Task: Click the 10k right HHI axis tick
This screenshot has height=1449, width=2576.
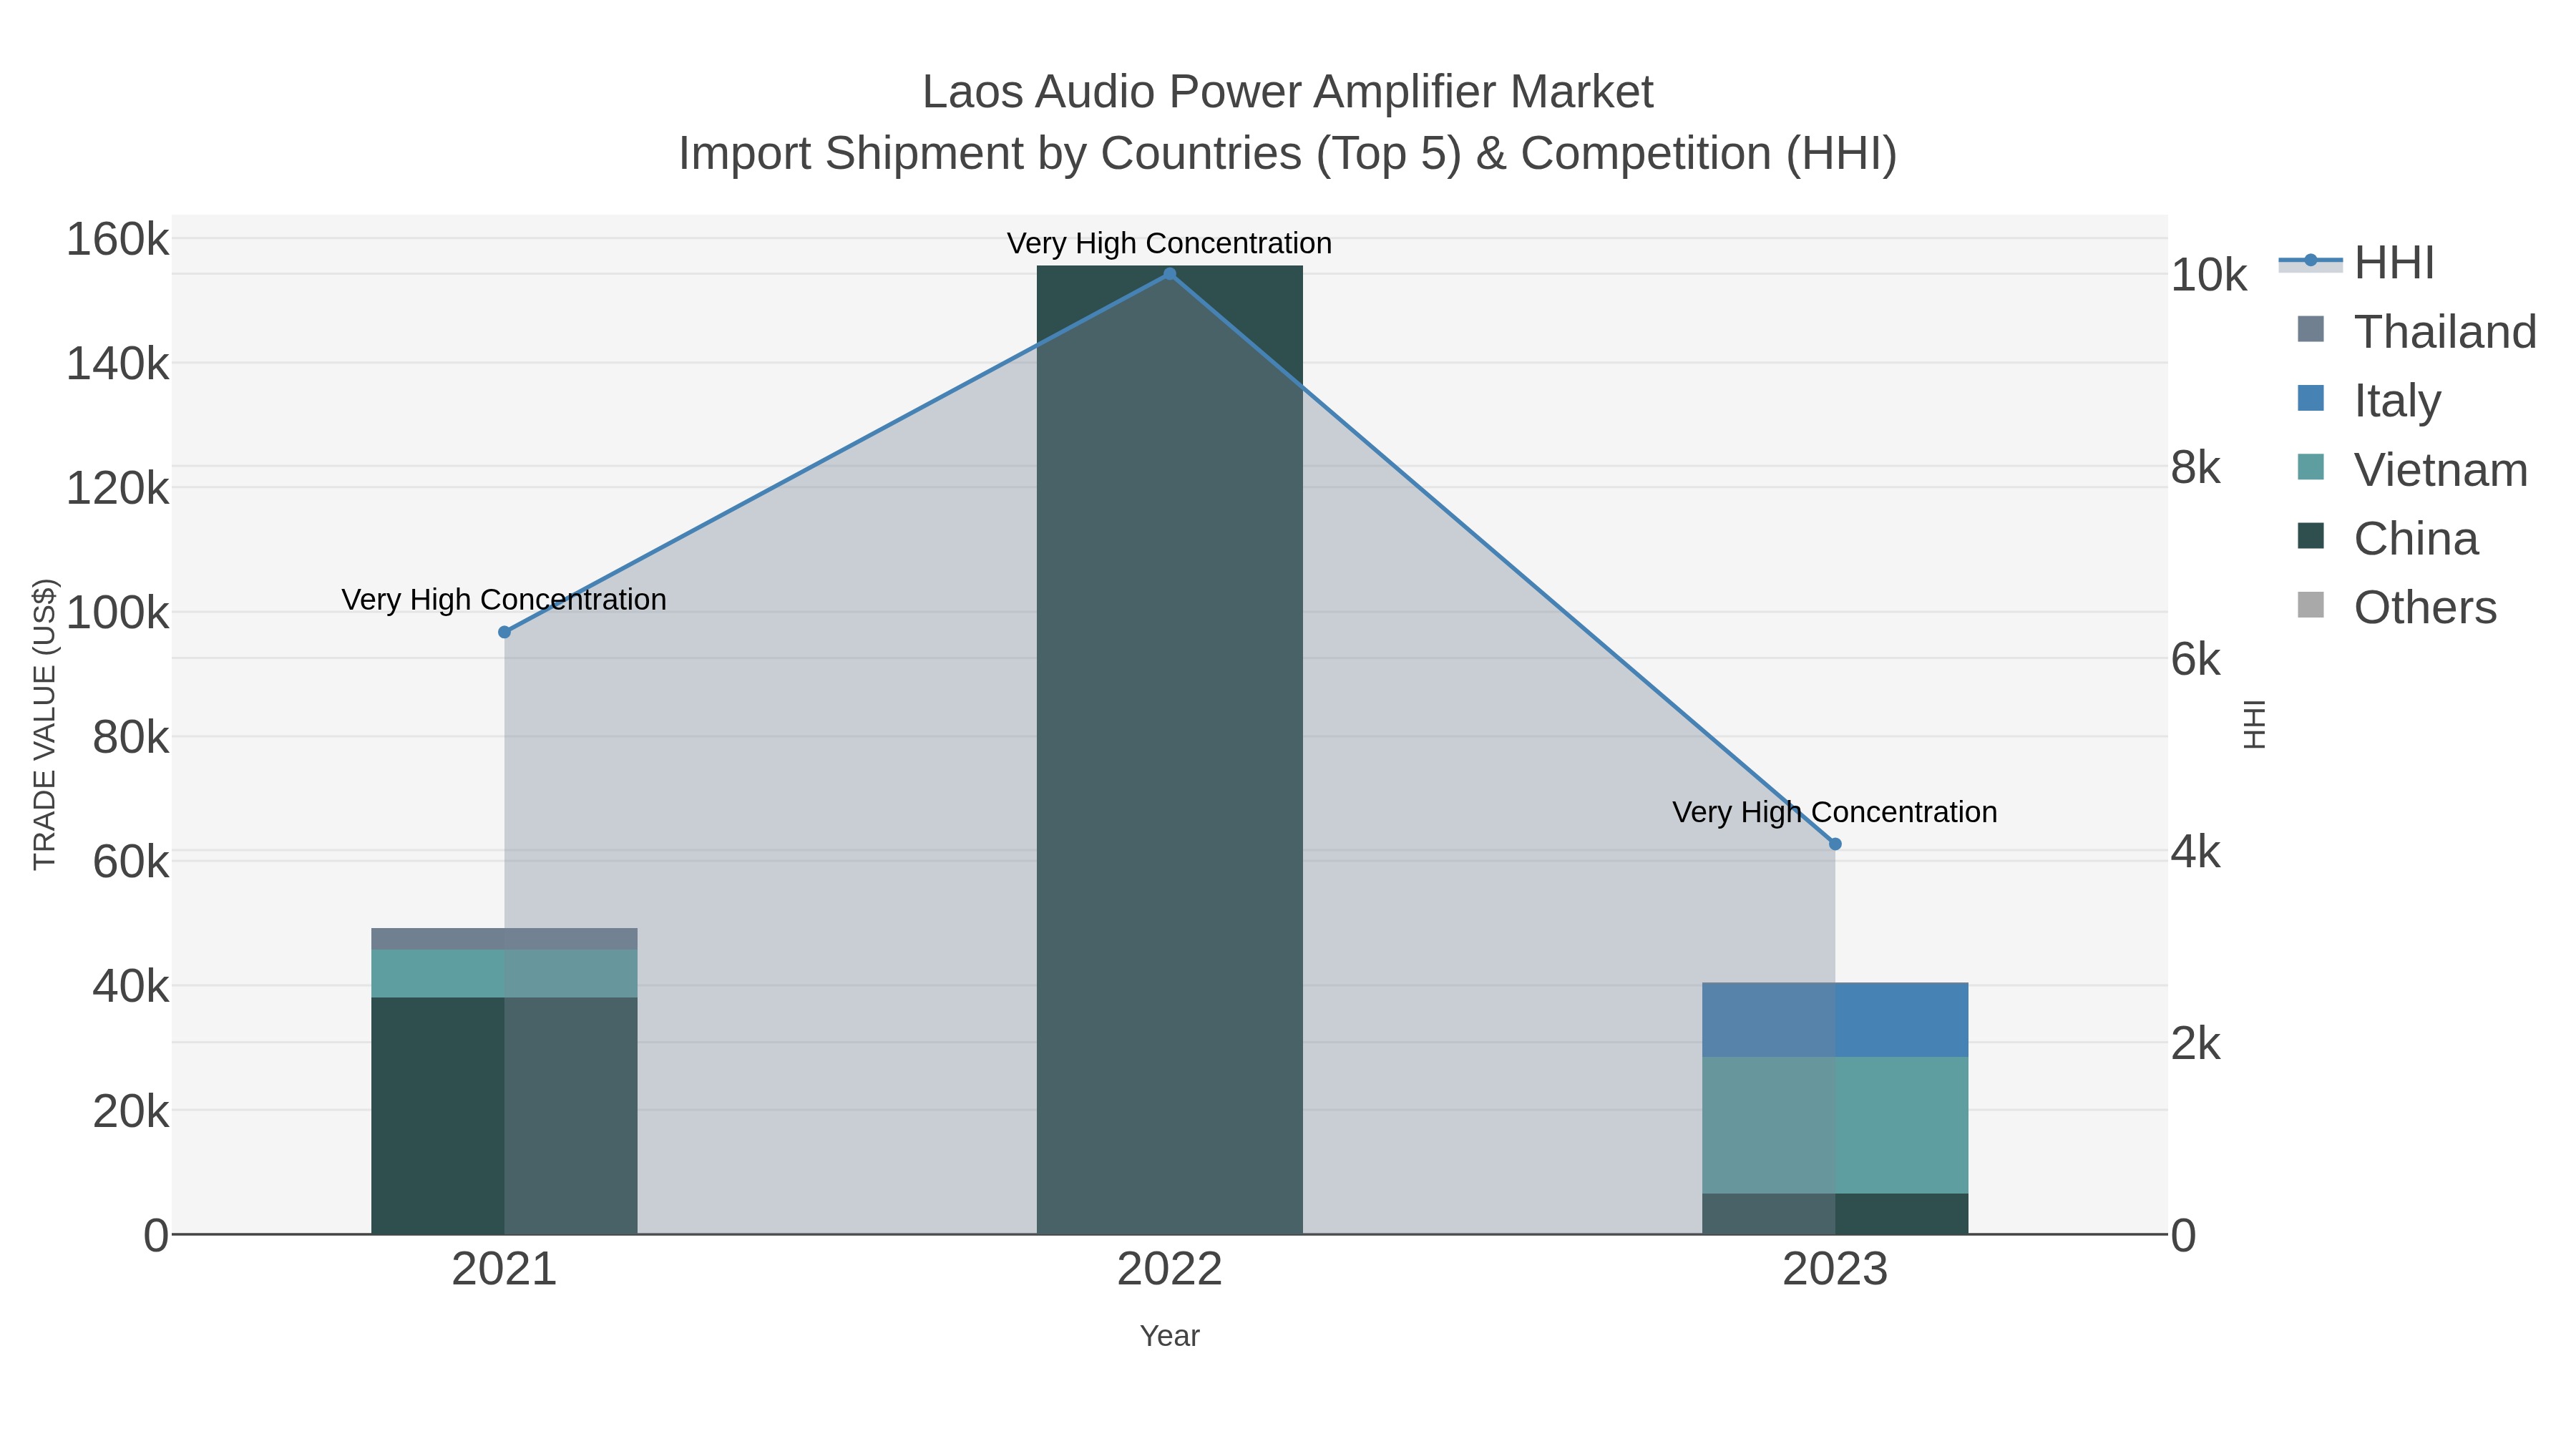Action: pyautogui.click(x=2209, y=275)
